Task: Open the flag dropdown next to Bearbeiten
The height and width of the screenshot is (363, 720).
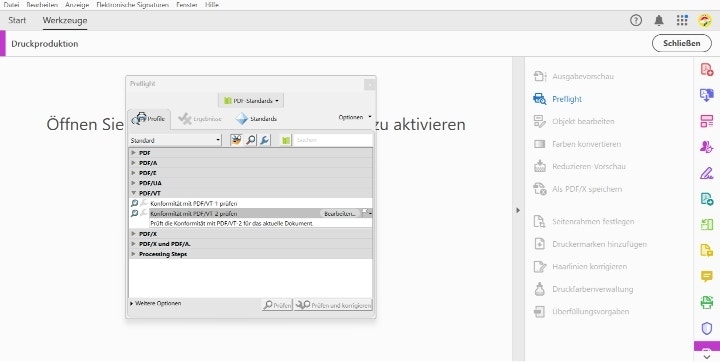Action: pyautogui.click(x=367, y=213)
